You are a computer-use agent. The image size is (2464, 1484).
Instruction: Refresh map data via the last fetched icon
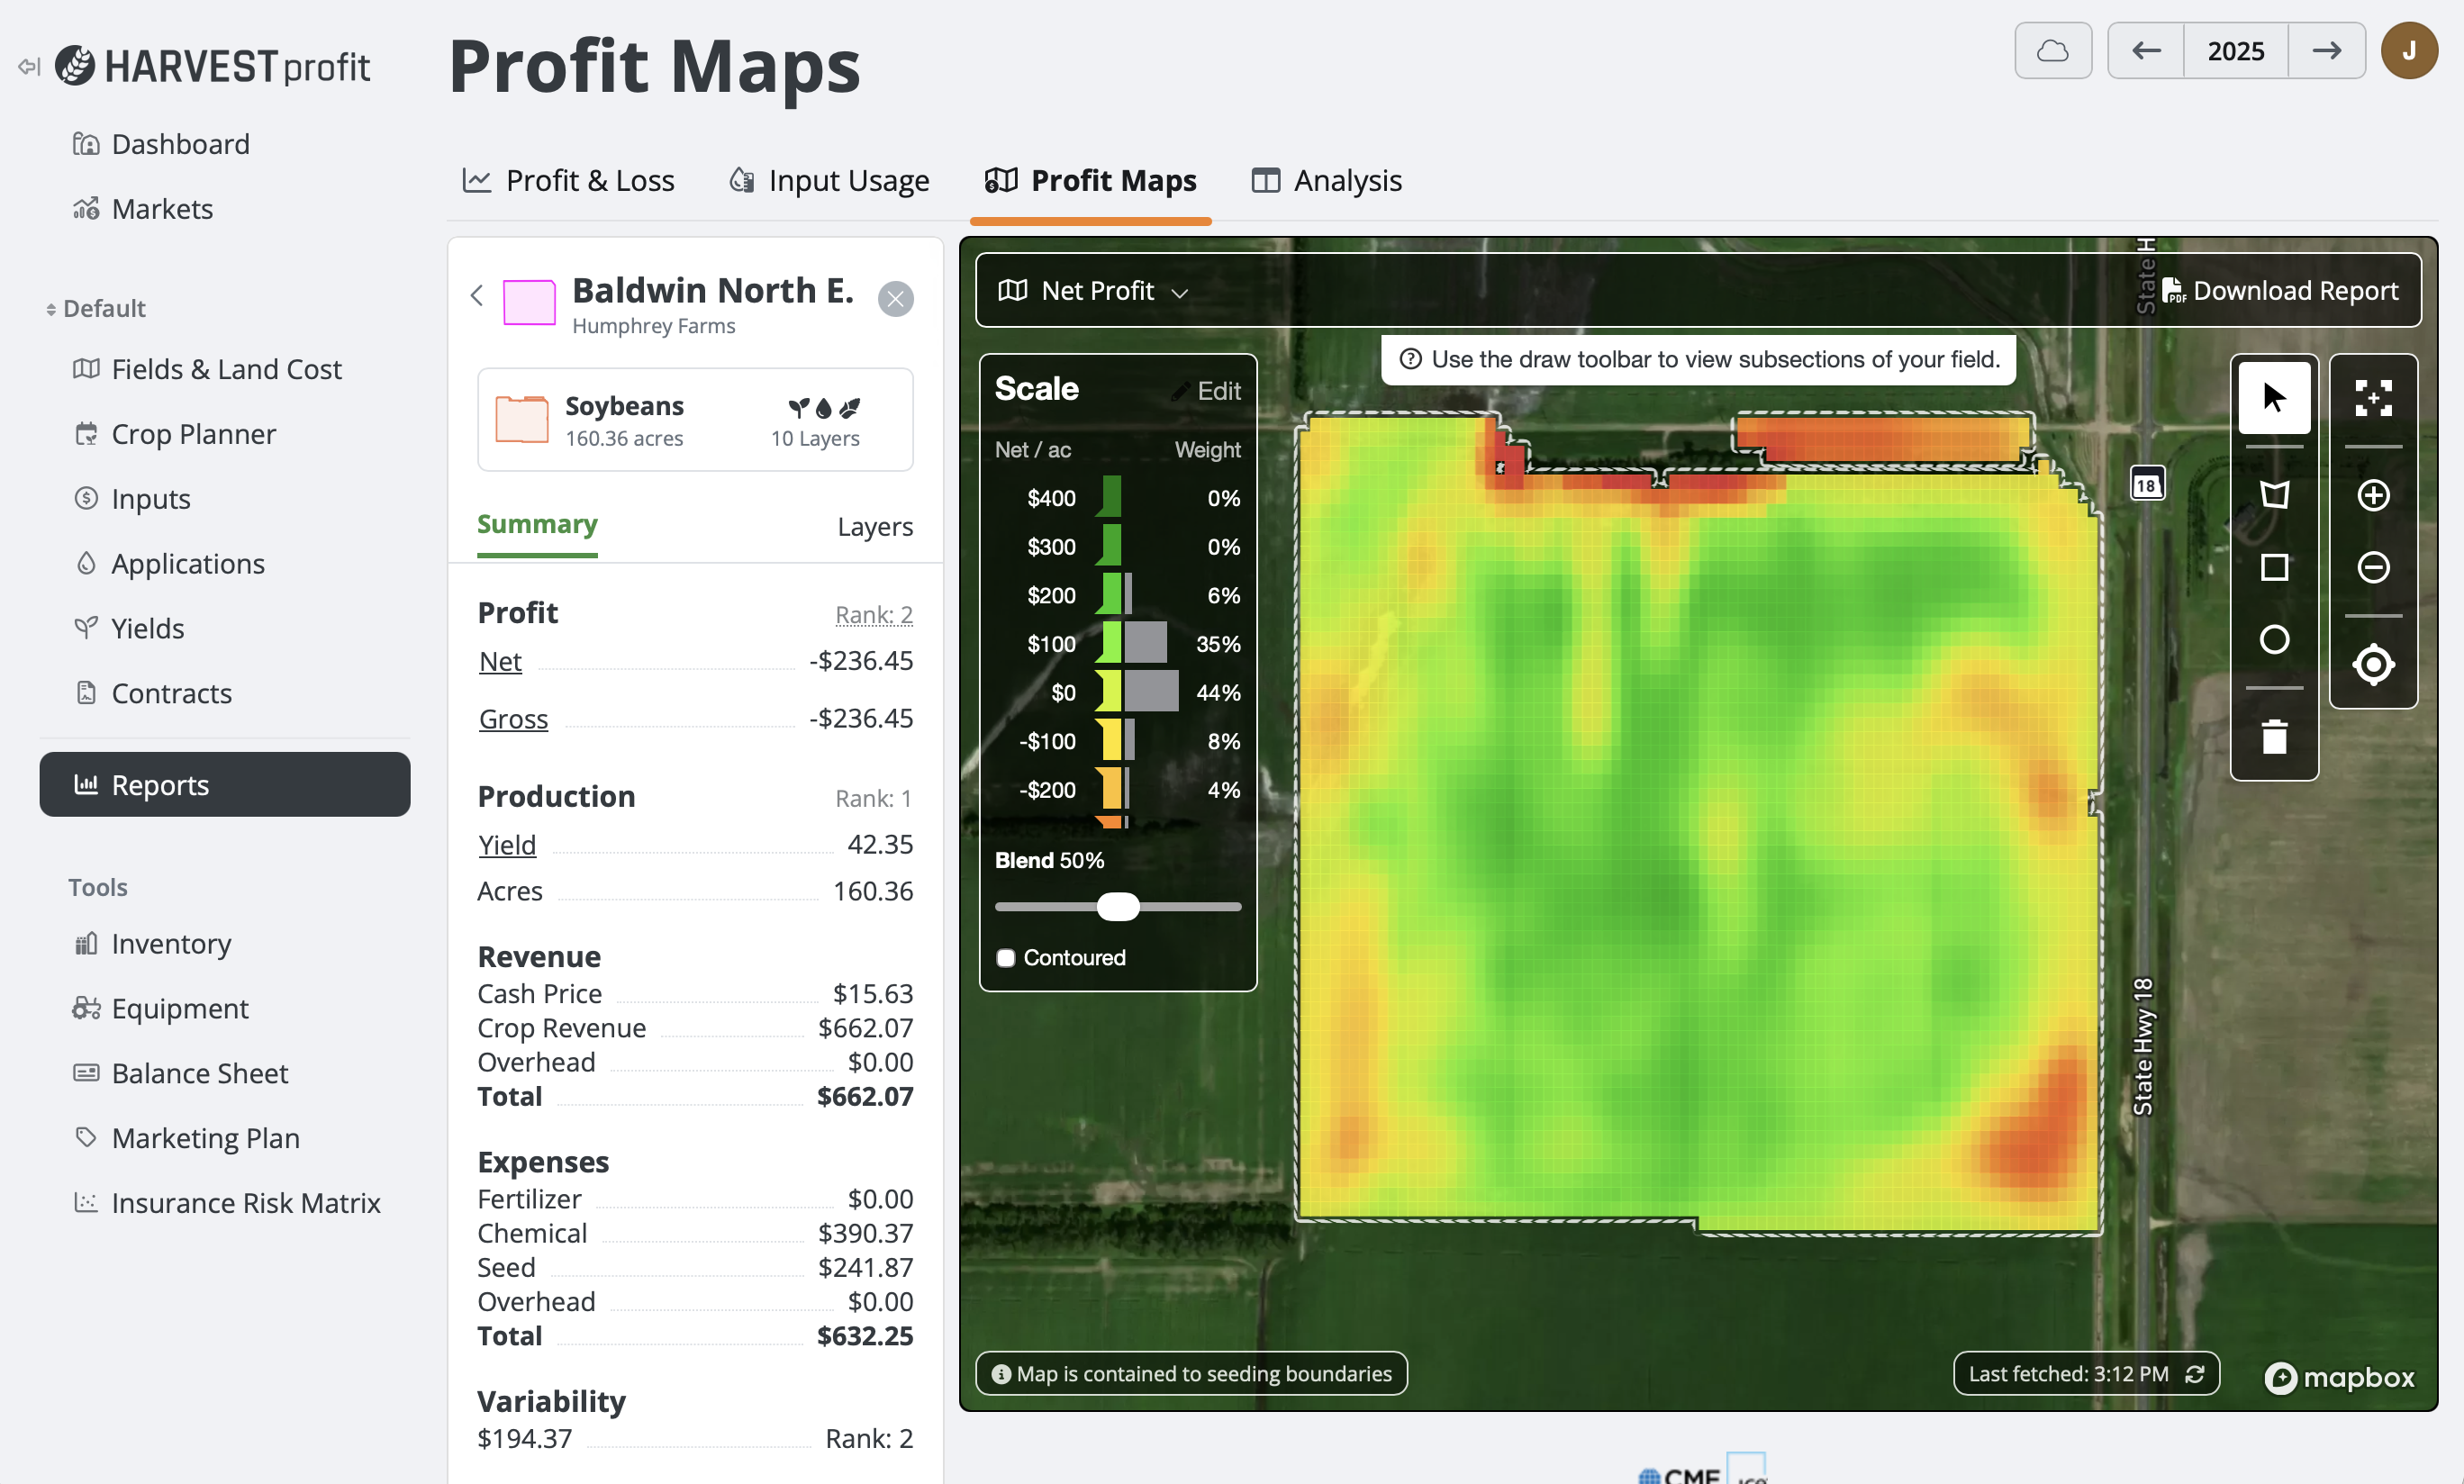coord(2196,1373)
